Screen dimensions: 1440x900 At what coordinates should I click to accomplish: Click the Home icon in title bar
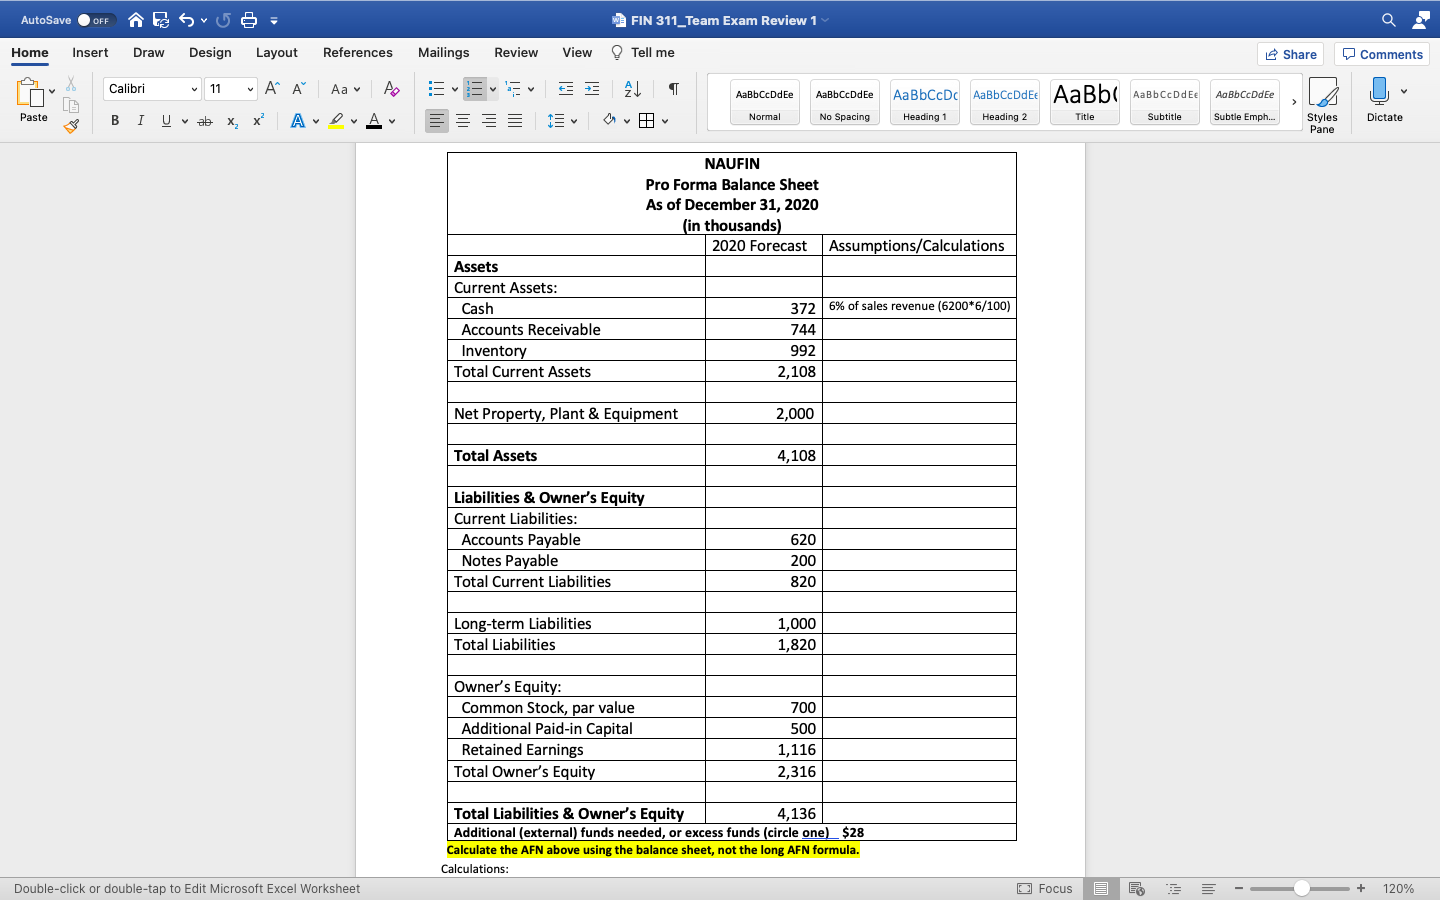(136, 20)
